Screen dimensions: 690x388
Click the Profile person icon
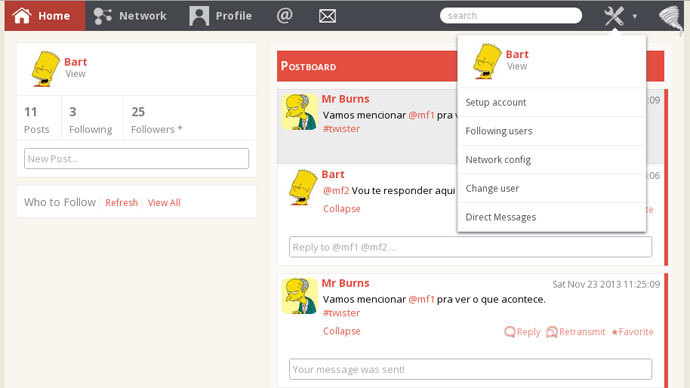[x=199, y=16]
